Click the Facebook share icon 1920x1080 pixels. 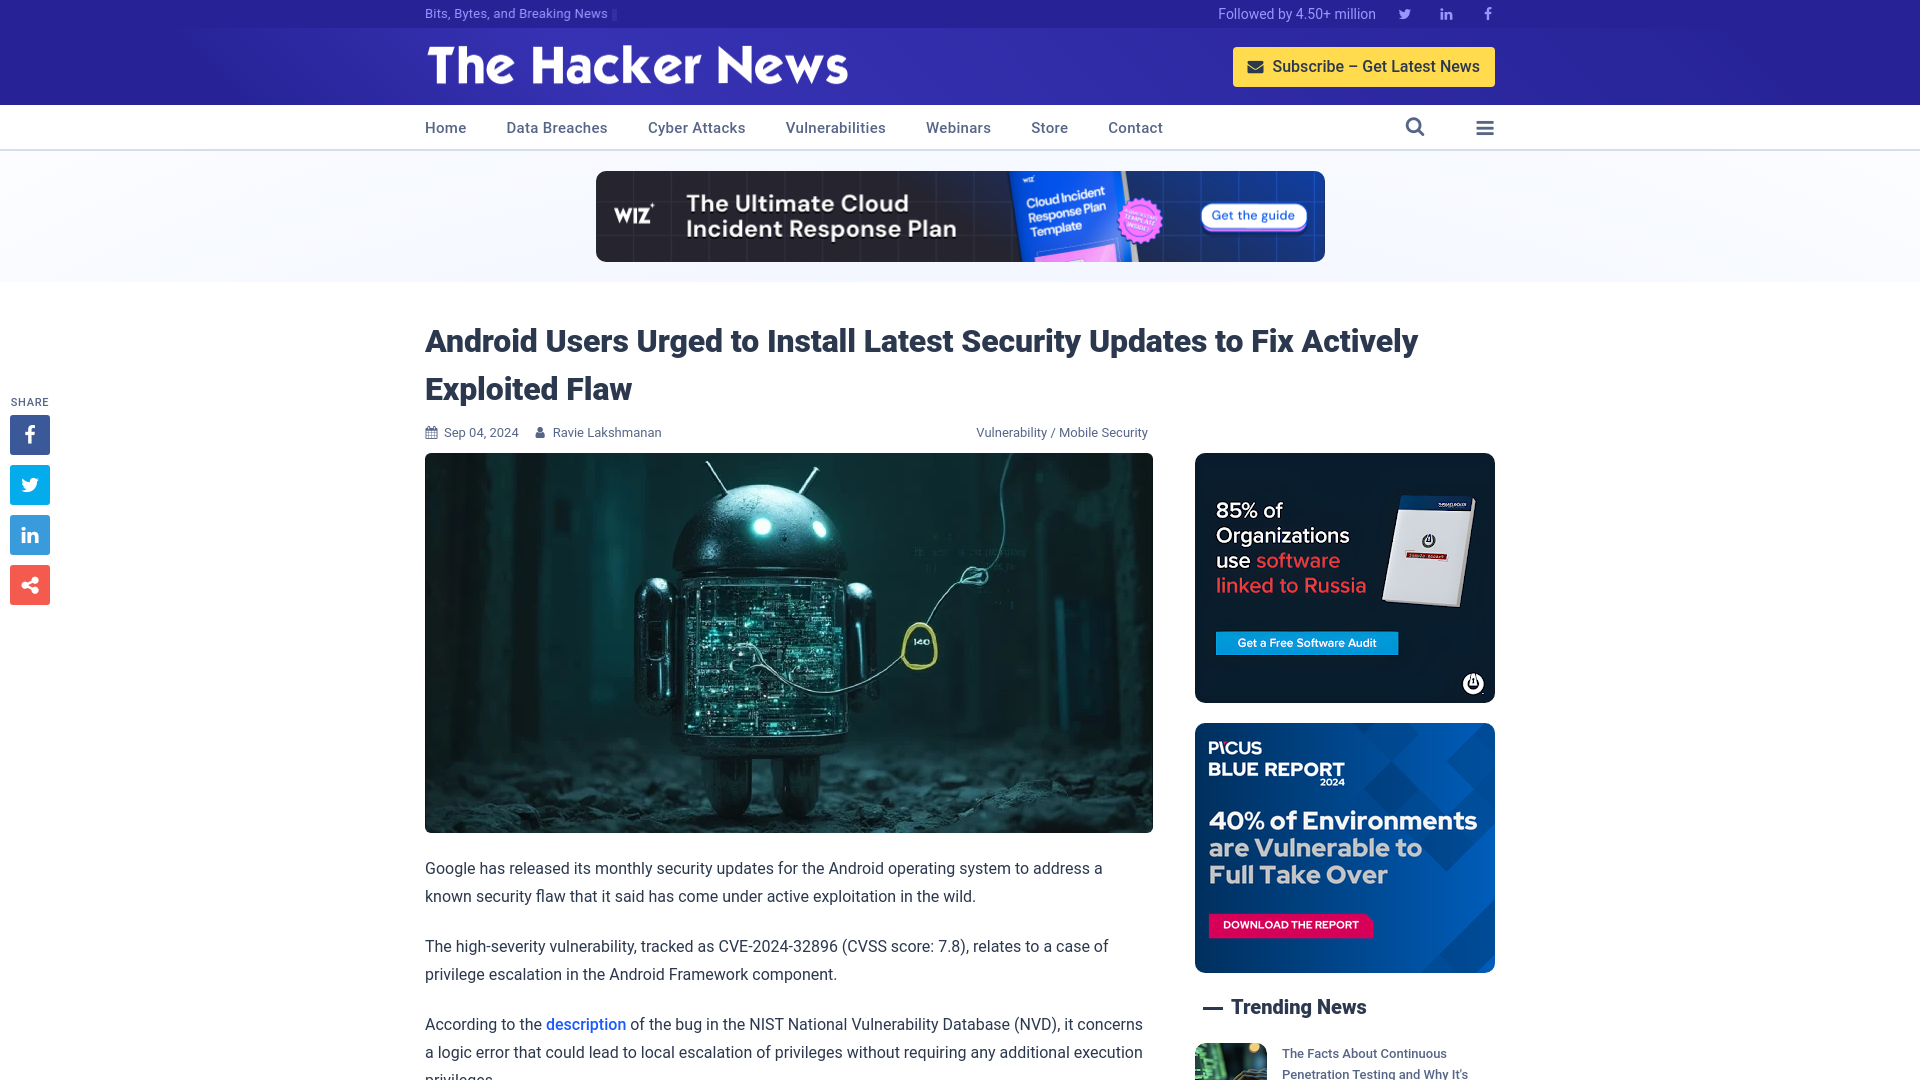(x=29, y=434)
